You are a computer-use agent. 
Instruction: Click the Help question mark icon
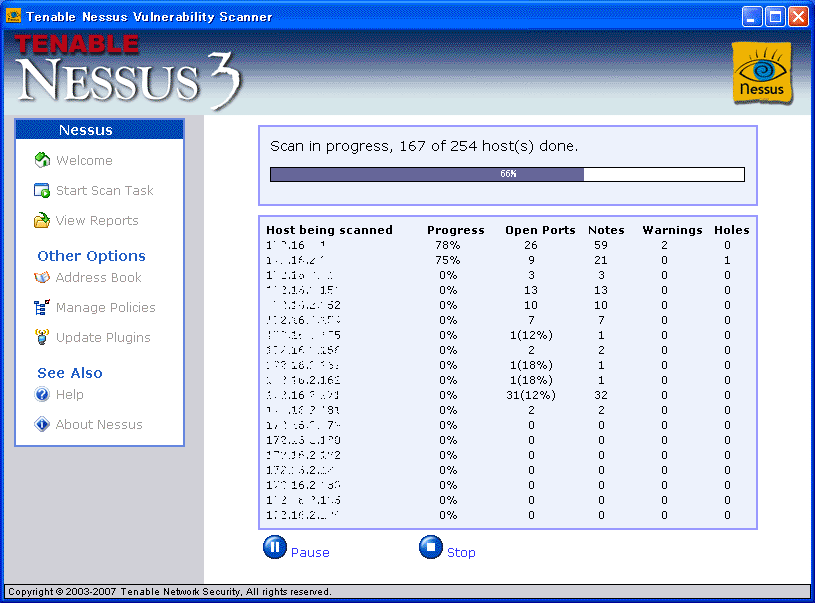[42, 395]
